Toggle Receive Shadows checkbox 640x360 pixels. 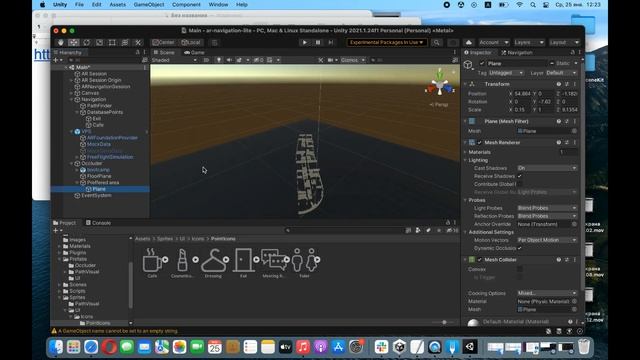tap(520, 176)
